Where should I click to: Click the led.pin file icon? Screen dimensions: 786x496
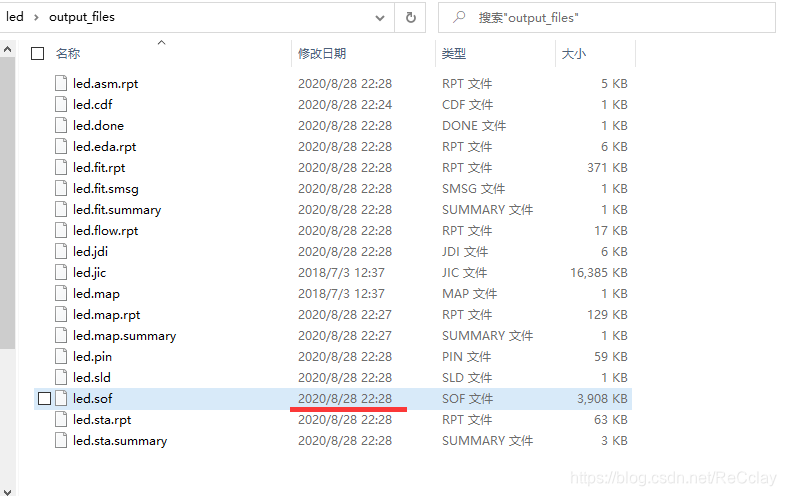61,357
